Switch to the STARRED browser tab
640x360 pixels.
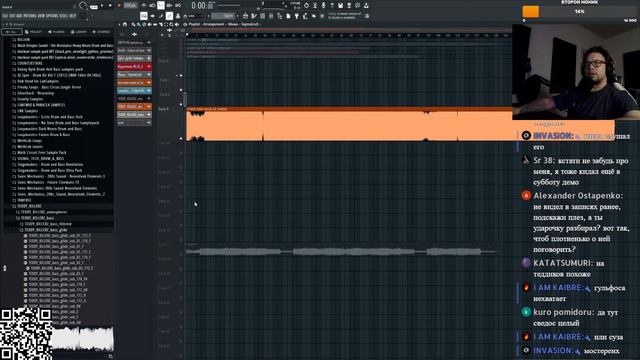[x=101, y=32]
